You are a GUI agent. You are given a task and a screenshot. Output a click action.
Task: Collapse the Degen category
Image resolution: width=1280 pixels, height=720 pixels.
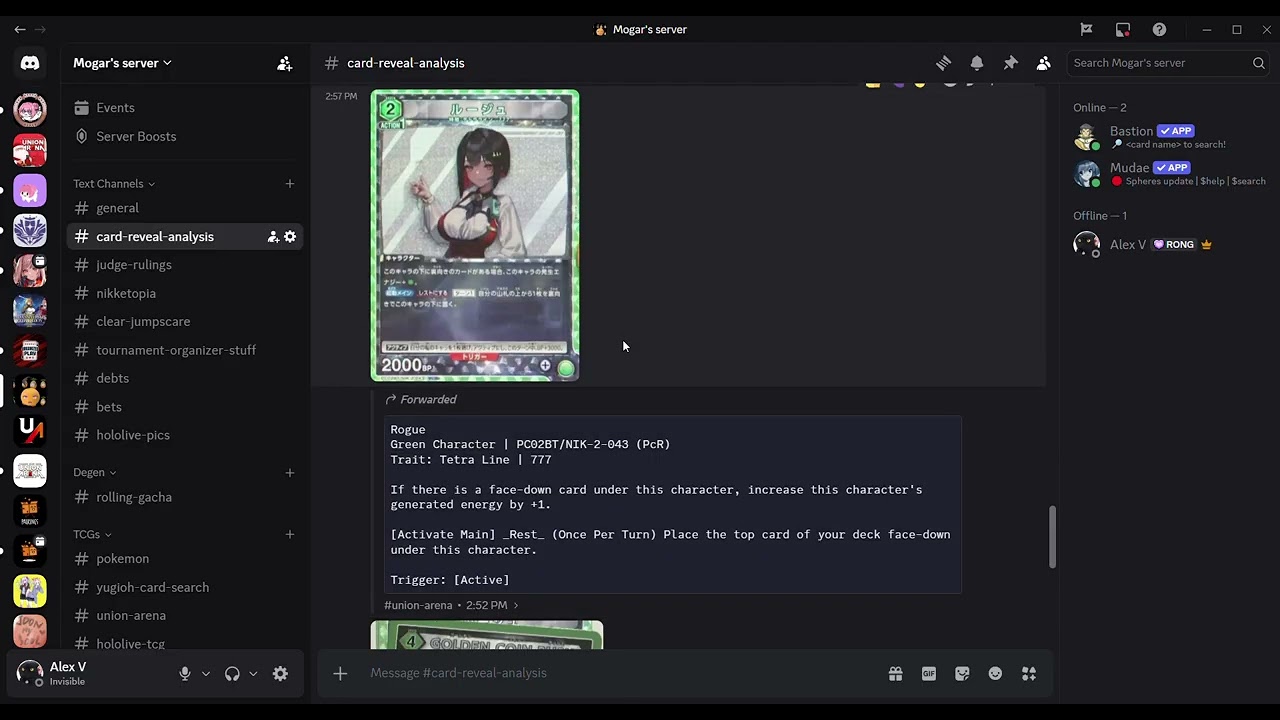click(95, 473)
